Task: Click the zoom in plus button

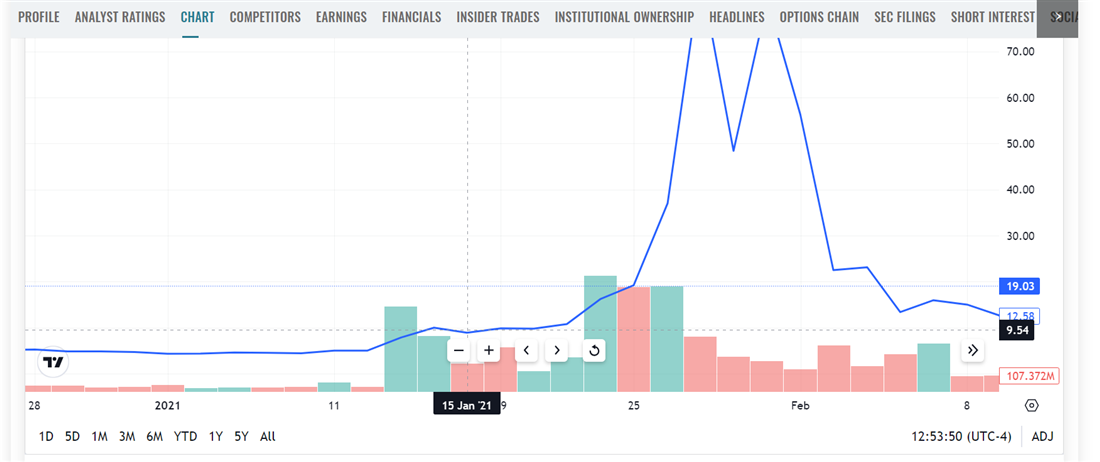Action: point(489,350)
